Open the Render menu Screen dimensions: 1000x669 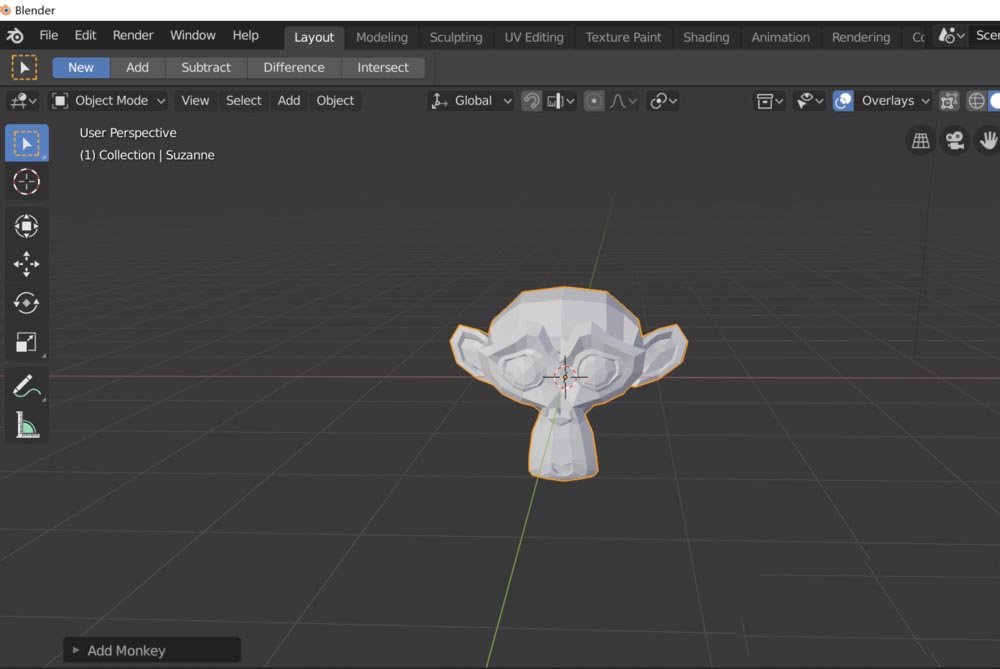133,34
